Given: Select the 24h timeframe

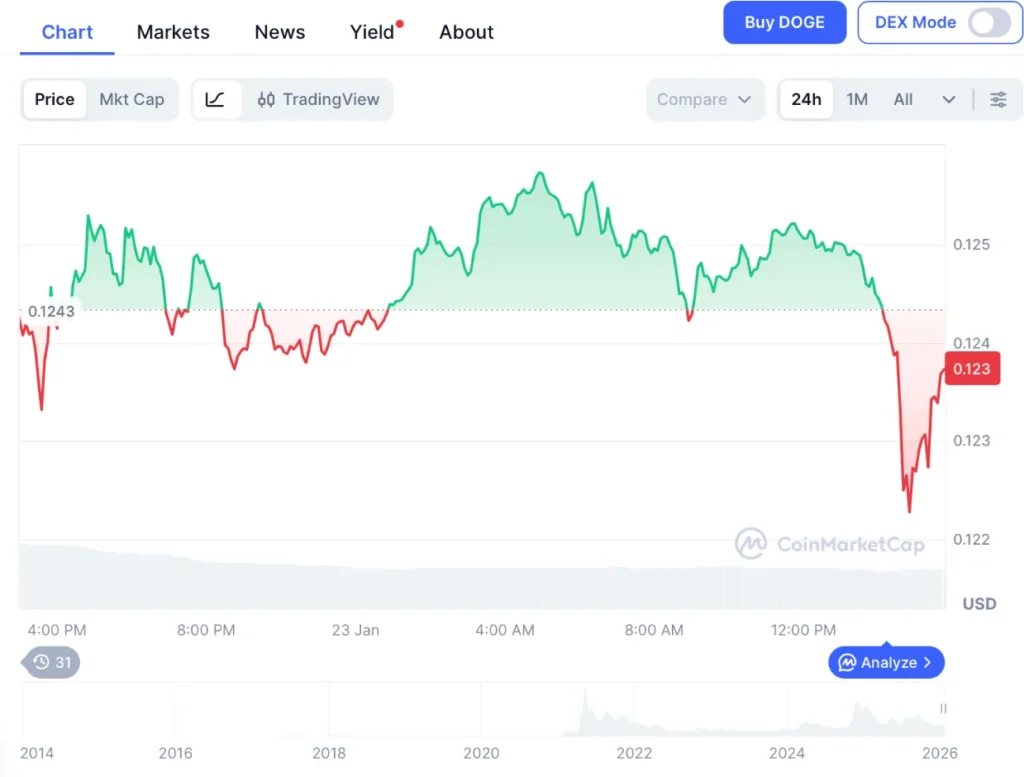Looking at the screenshot, I should (806, 99).
